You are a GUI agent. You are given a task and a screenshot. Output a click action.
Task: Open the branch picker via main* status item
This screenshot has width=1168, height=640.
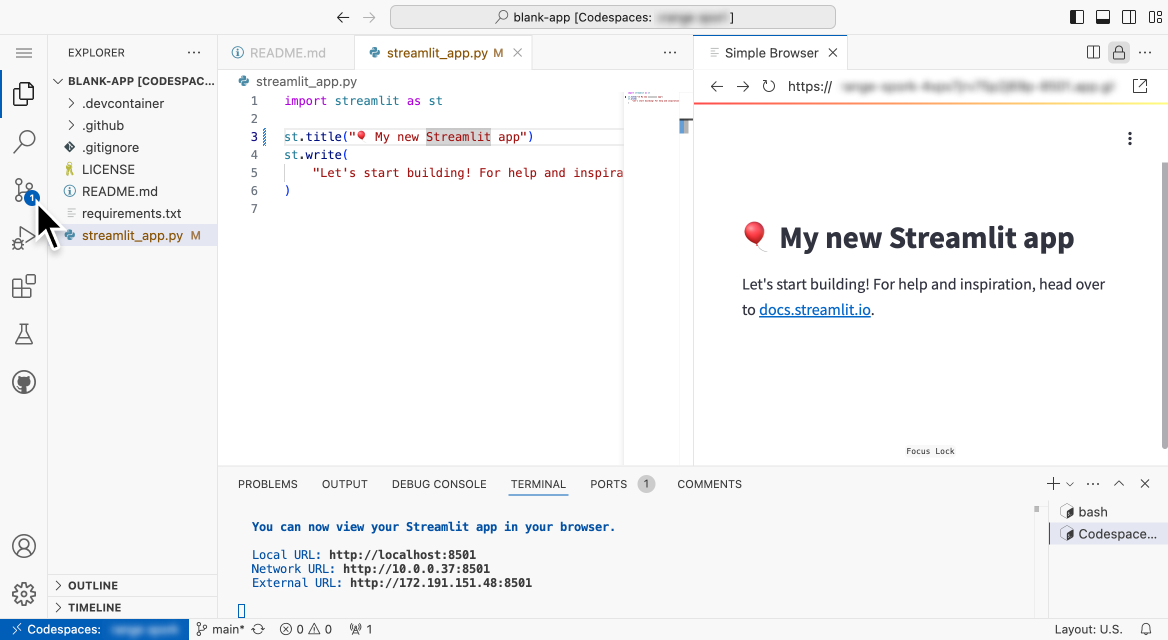(220, 629)
